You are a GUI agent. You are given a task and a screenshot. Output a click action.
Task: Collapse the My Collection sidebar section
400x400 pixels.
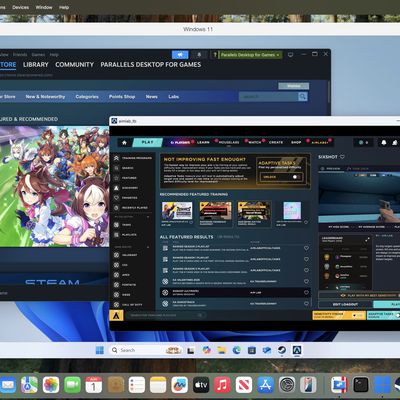pos(148,217)
